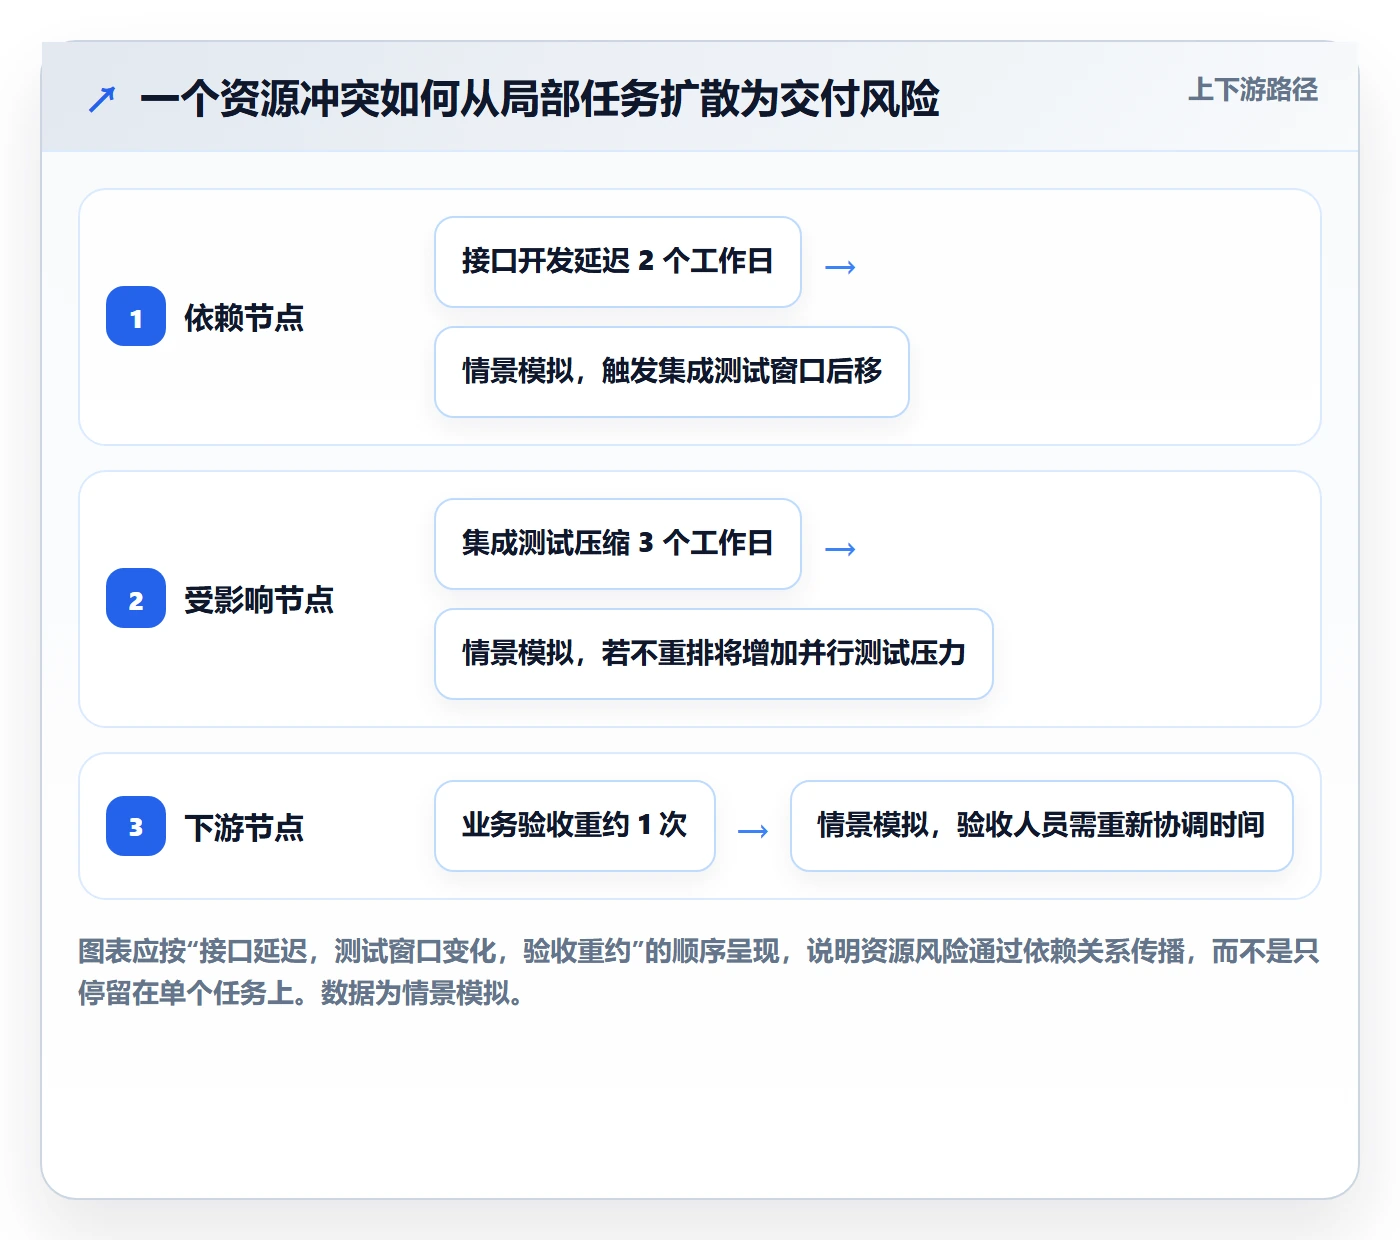Click the 业务验收重约 1 次 box
The width and height of the screenshot is (1400, 1240).
[x=575, y=826]
